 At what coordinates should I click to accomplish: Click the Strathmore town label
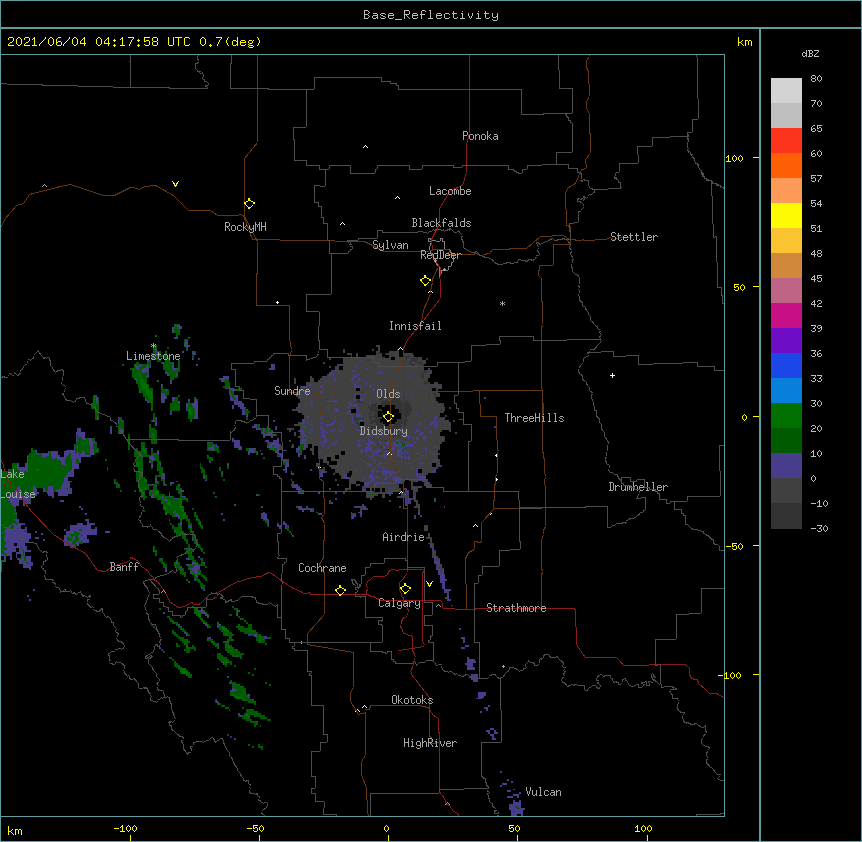pos(516,608)
